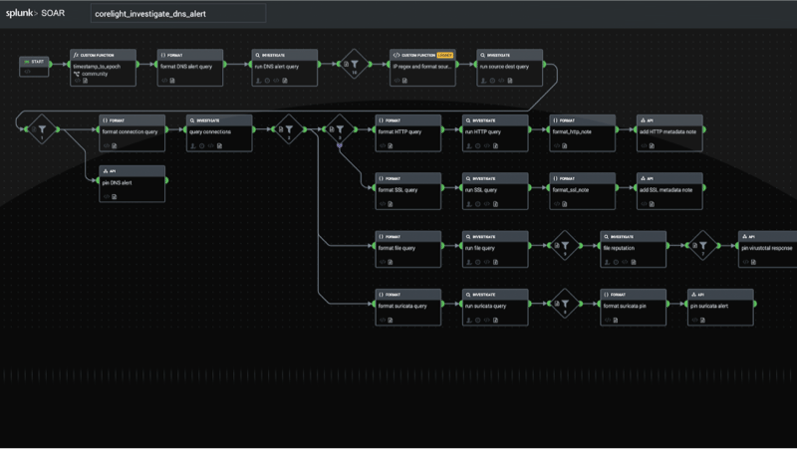
Task: Open notes icon on run suricata query block
Action: [496, 320]
